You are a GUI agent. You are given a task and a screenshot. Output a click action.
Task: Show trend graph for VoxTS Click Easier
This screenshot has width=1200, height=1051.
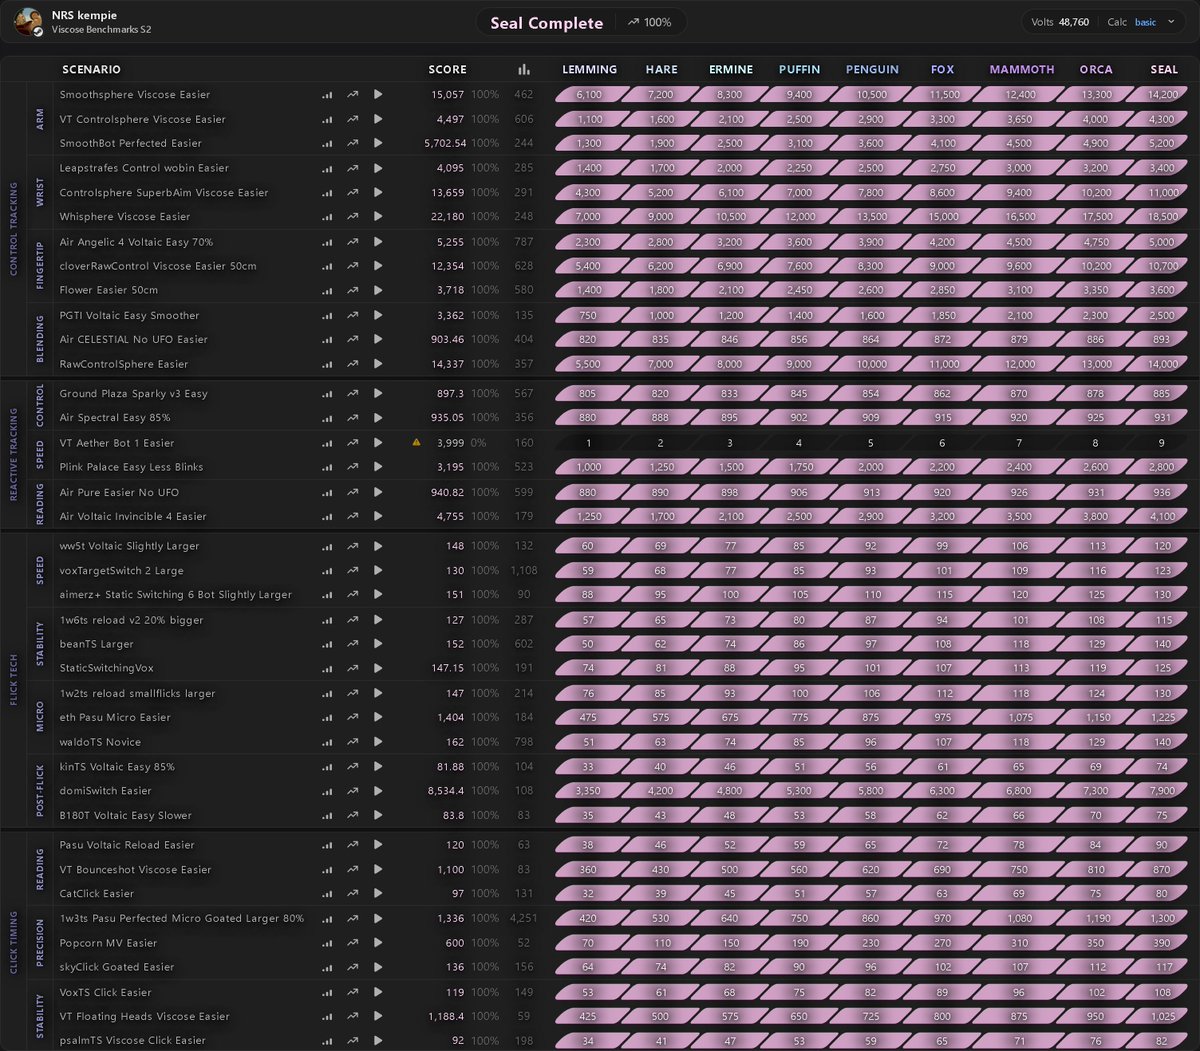[x=353, y=993]
